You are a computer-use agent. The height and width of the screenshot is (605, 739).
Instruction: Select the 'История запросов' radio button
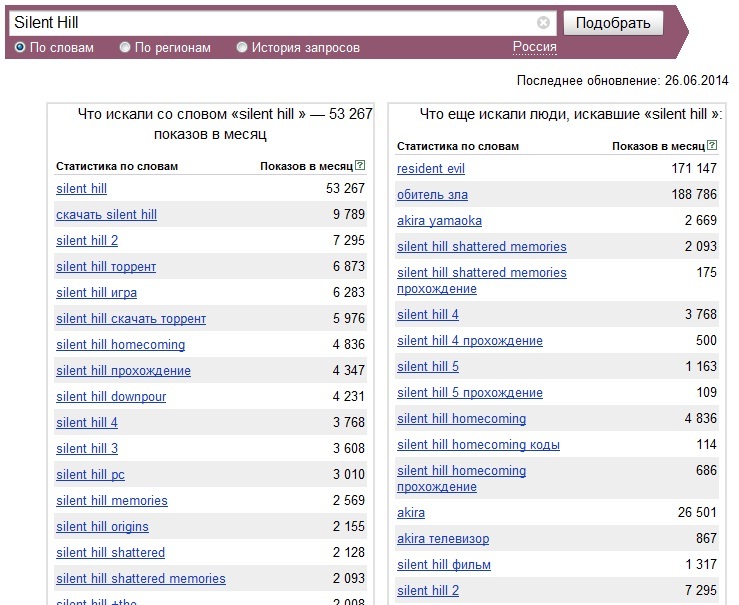point(242,48)
